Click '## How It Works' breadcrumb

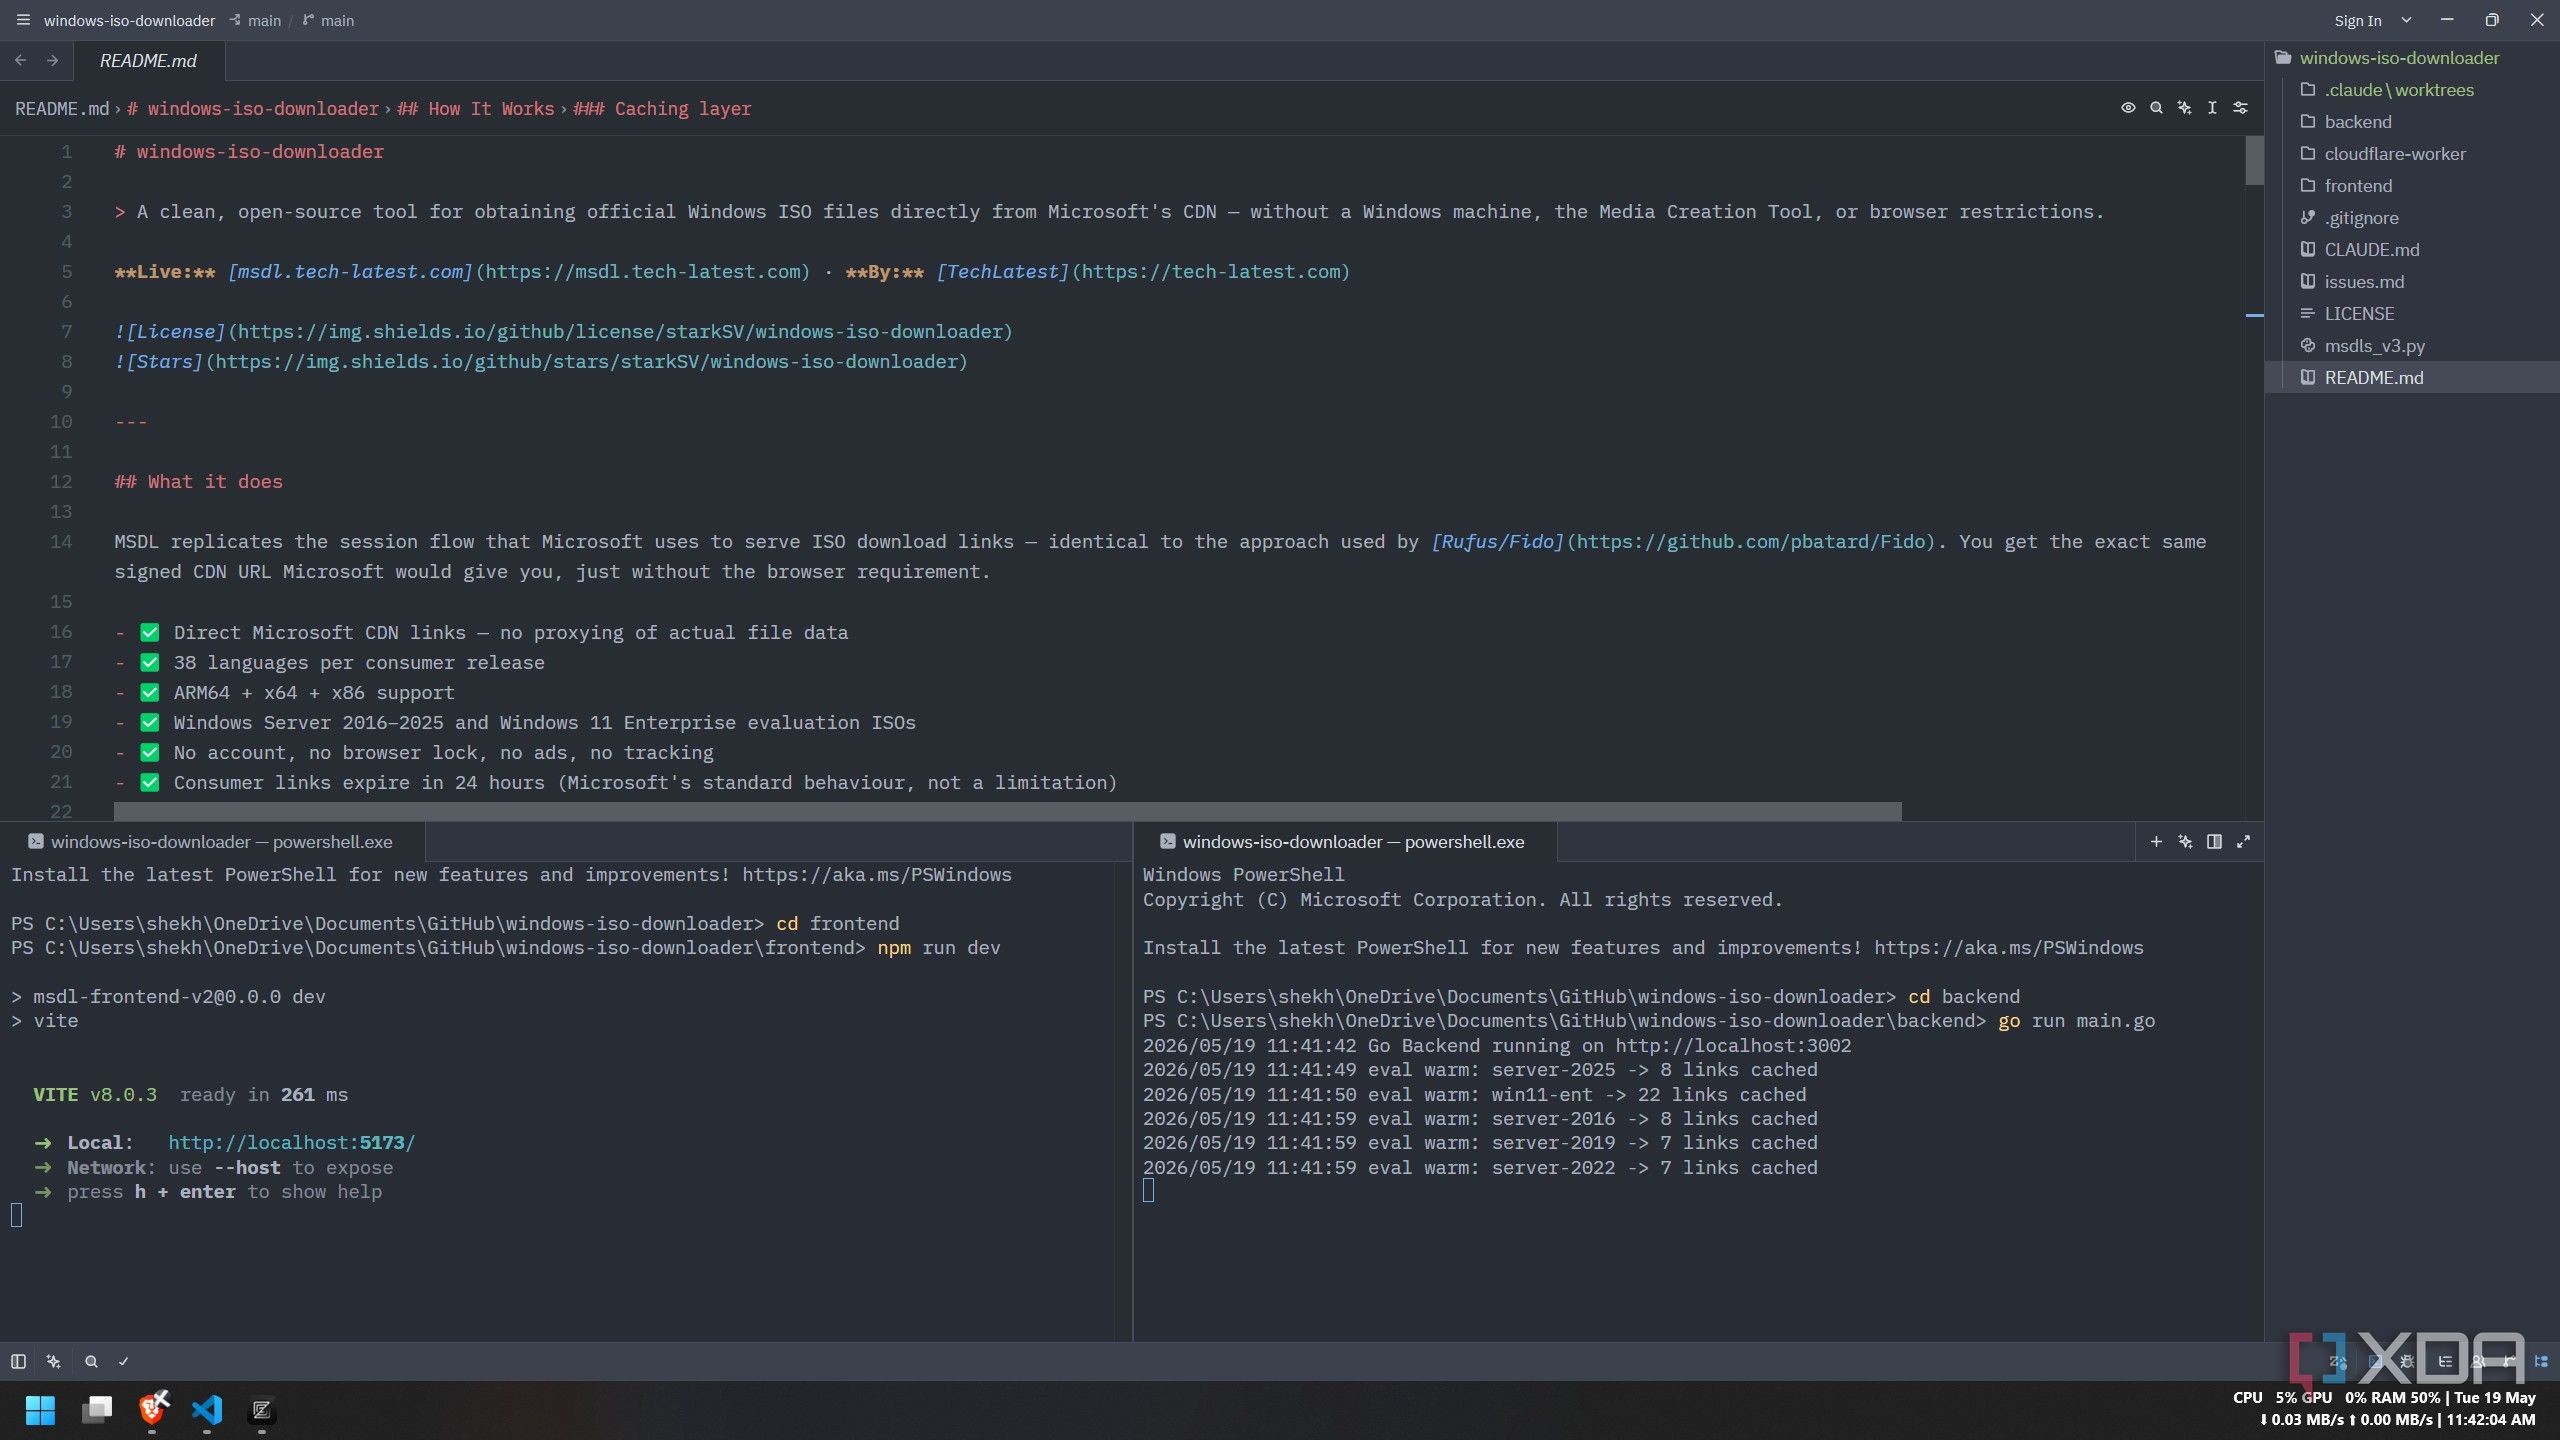point(476,109)
